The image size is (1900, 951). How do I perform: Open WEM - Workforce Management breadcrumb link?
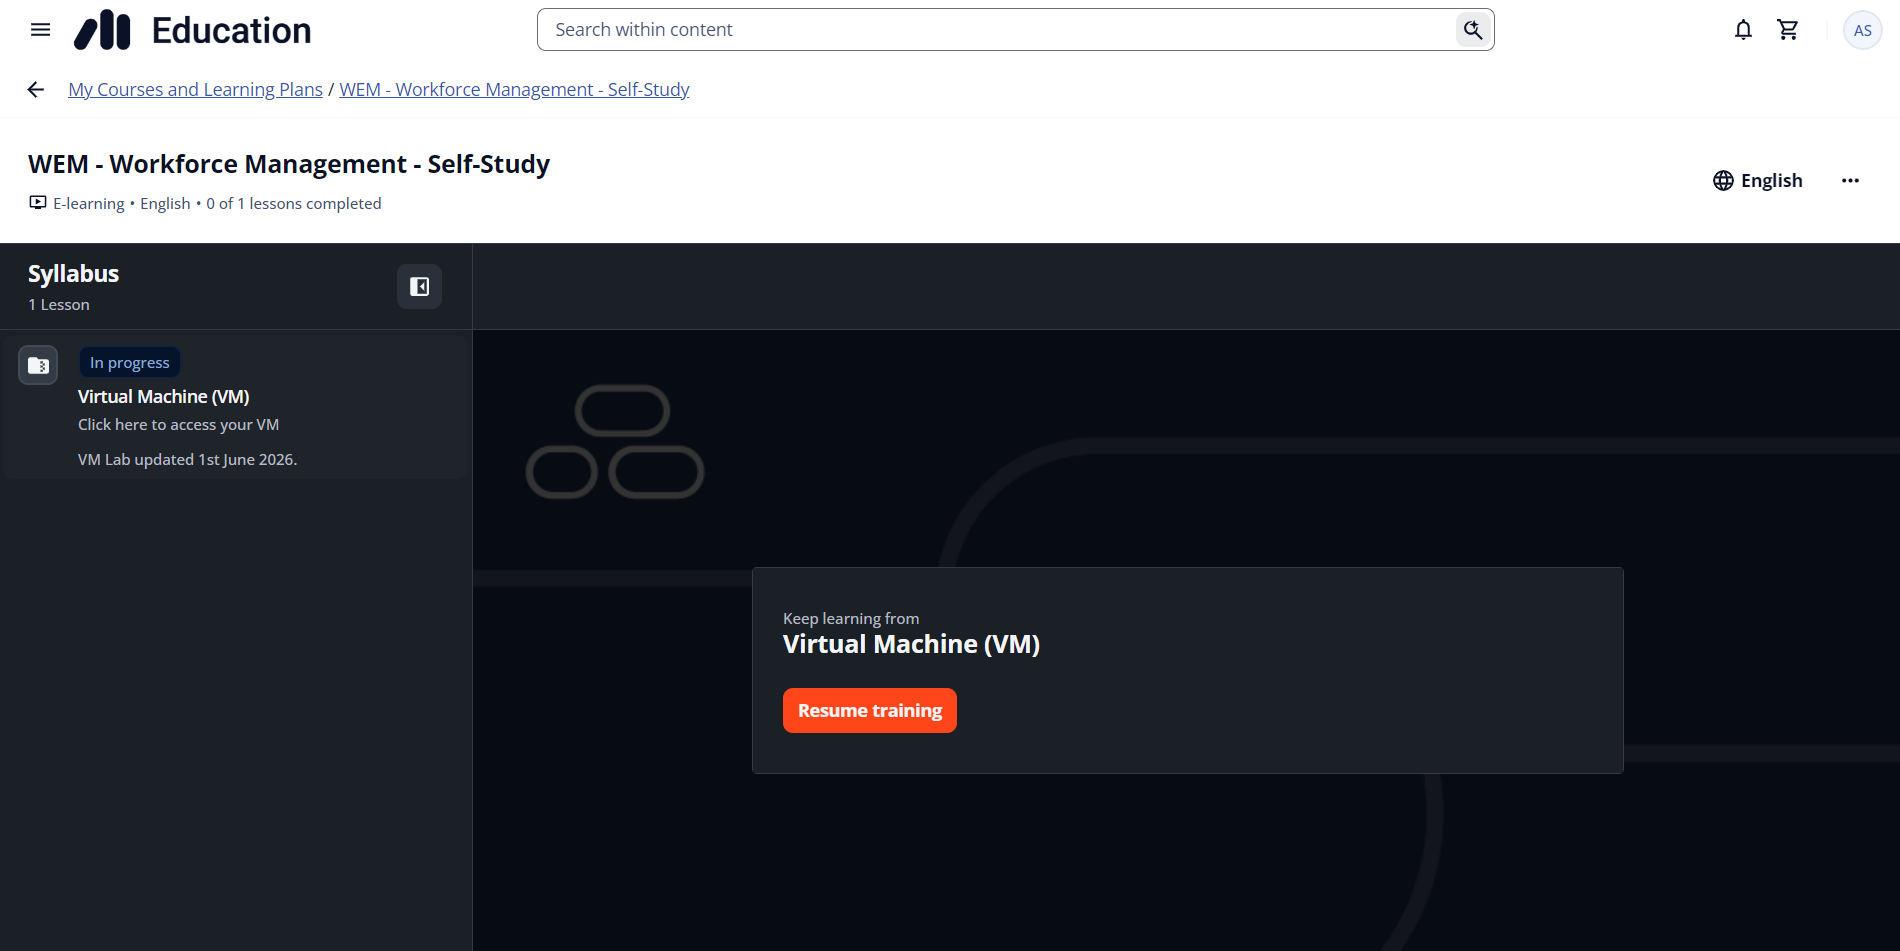(x=514, y=90)
